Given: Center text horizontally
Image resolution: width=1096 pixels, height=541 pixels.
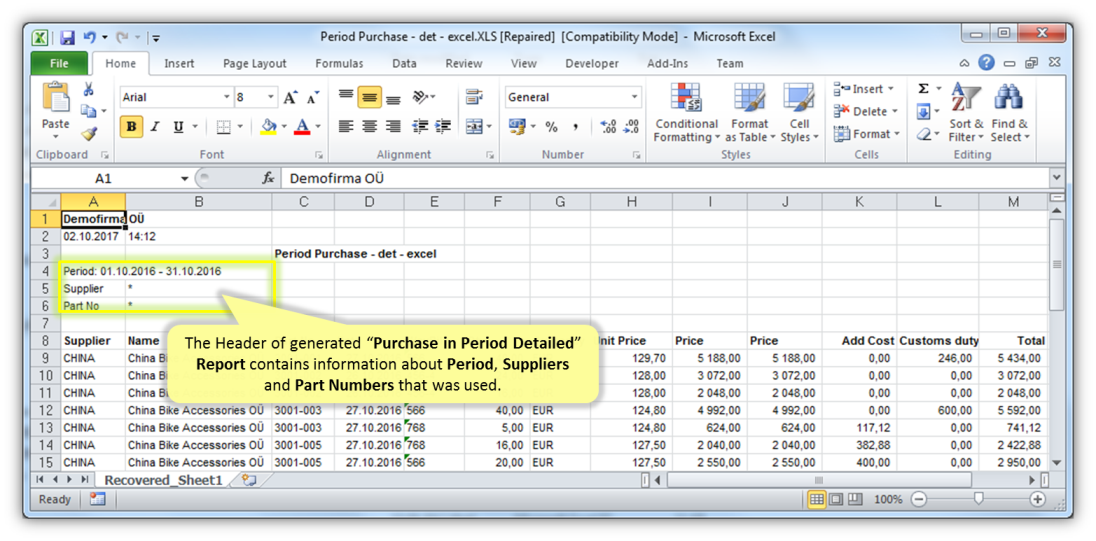Looking at the screenshot, I should pyautogui.click(x=370, y=127).
